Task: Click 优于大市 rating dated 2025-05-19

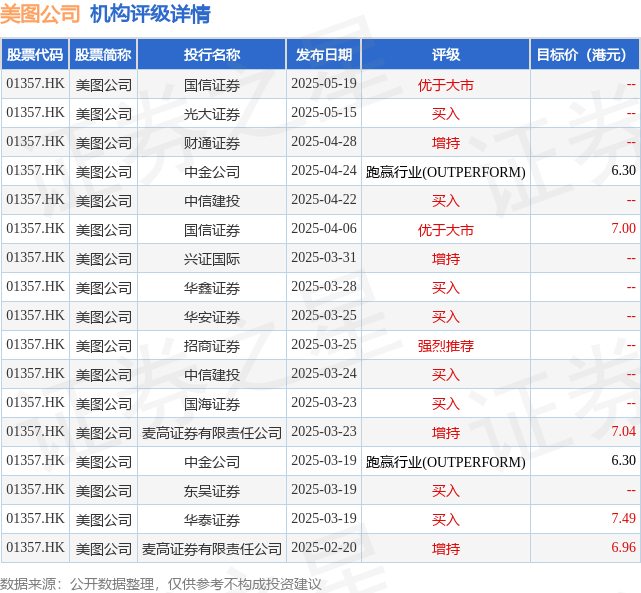Action: tap(446, 85)
